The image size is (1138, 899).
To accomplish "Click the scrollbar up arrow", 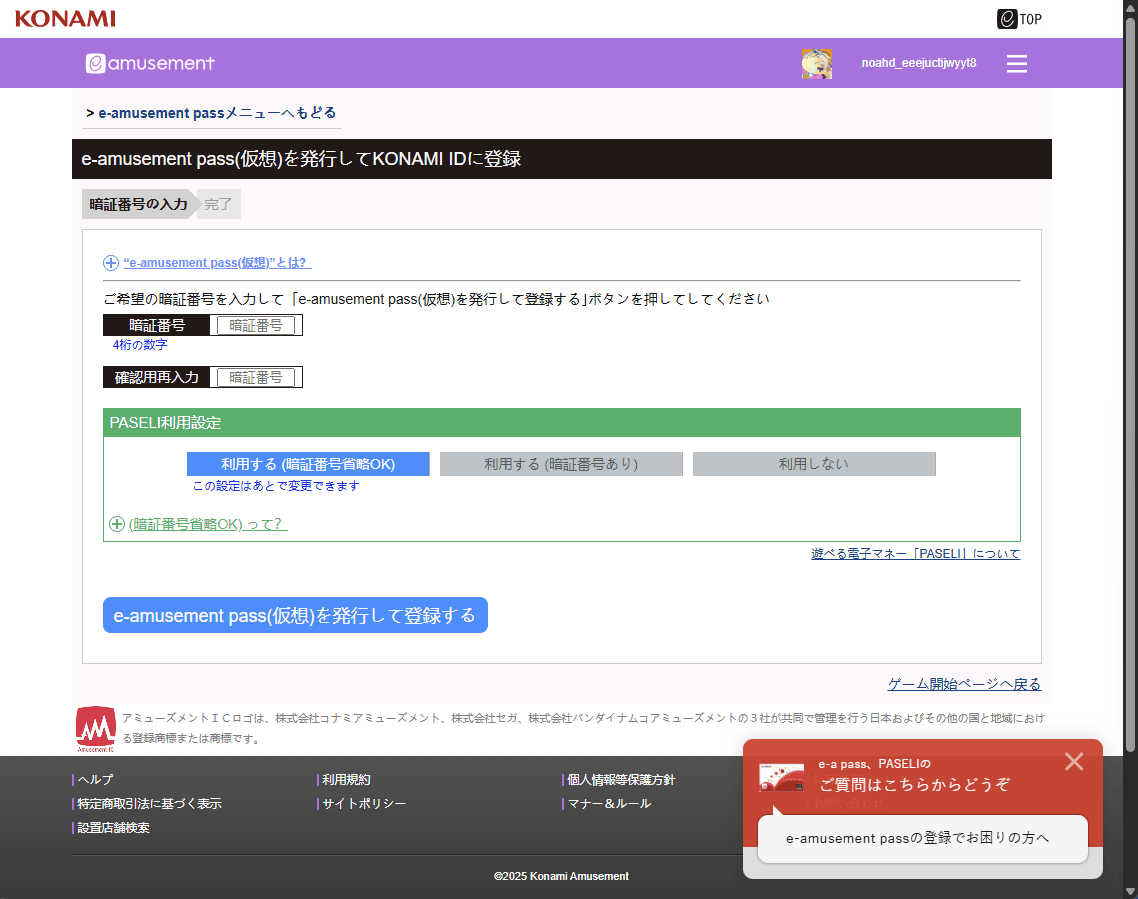I will click(x=1130, y=7).
